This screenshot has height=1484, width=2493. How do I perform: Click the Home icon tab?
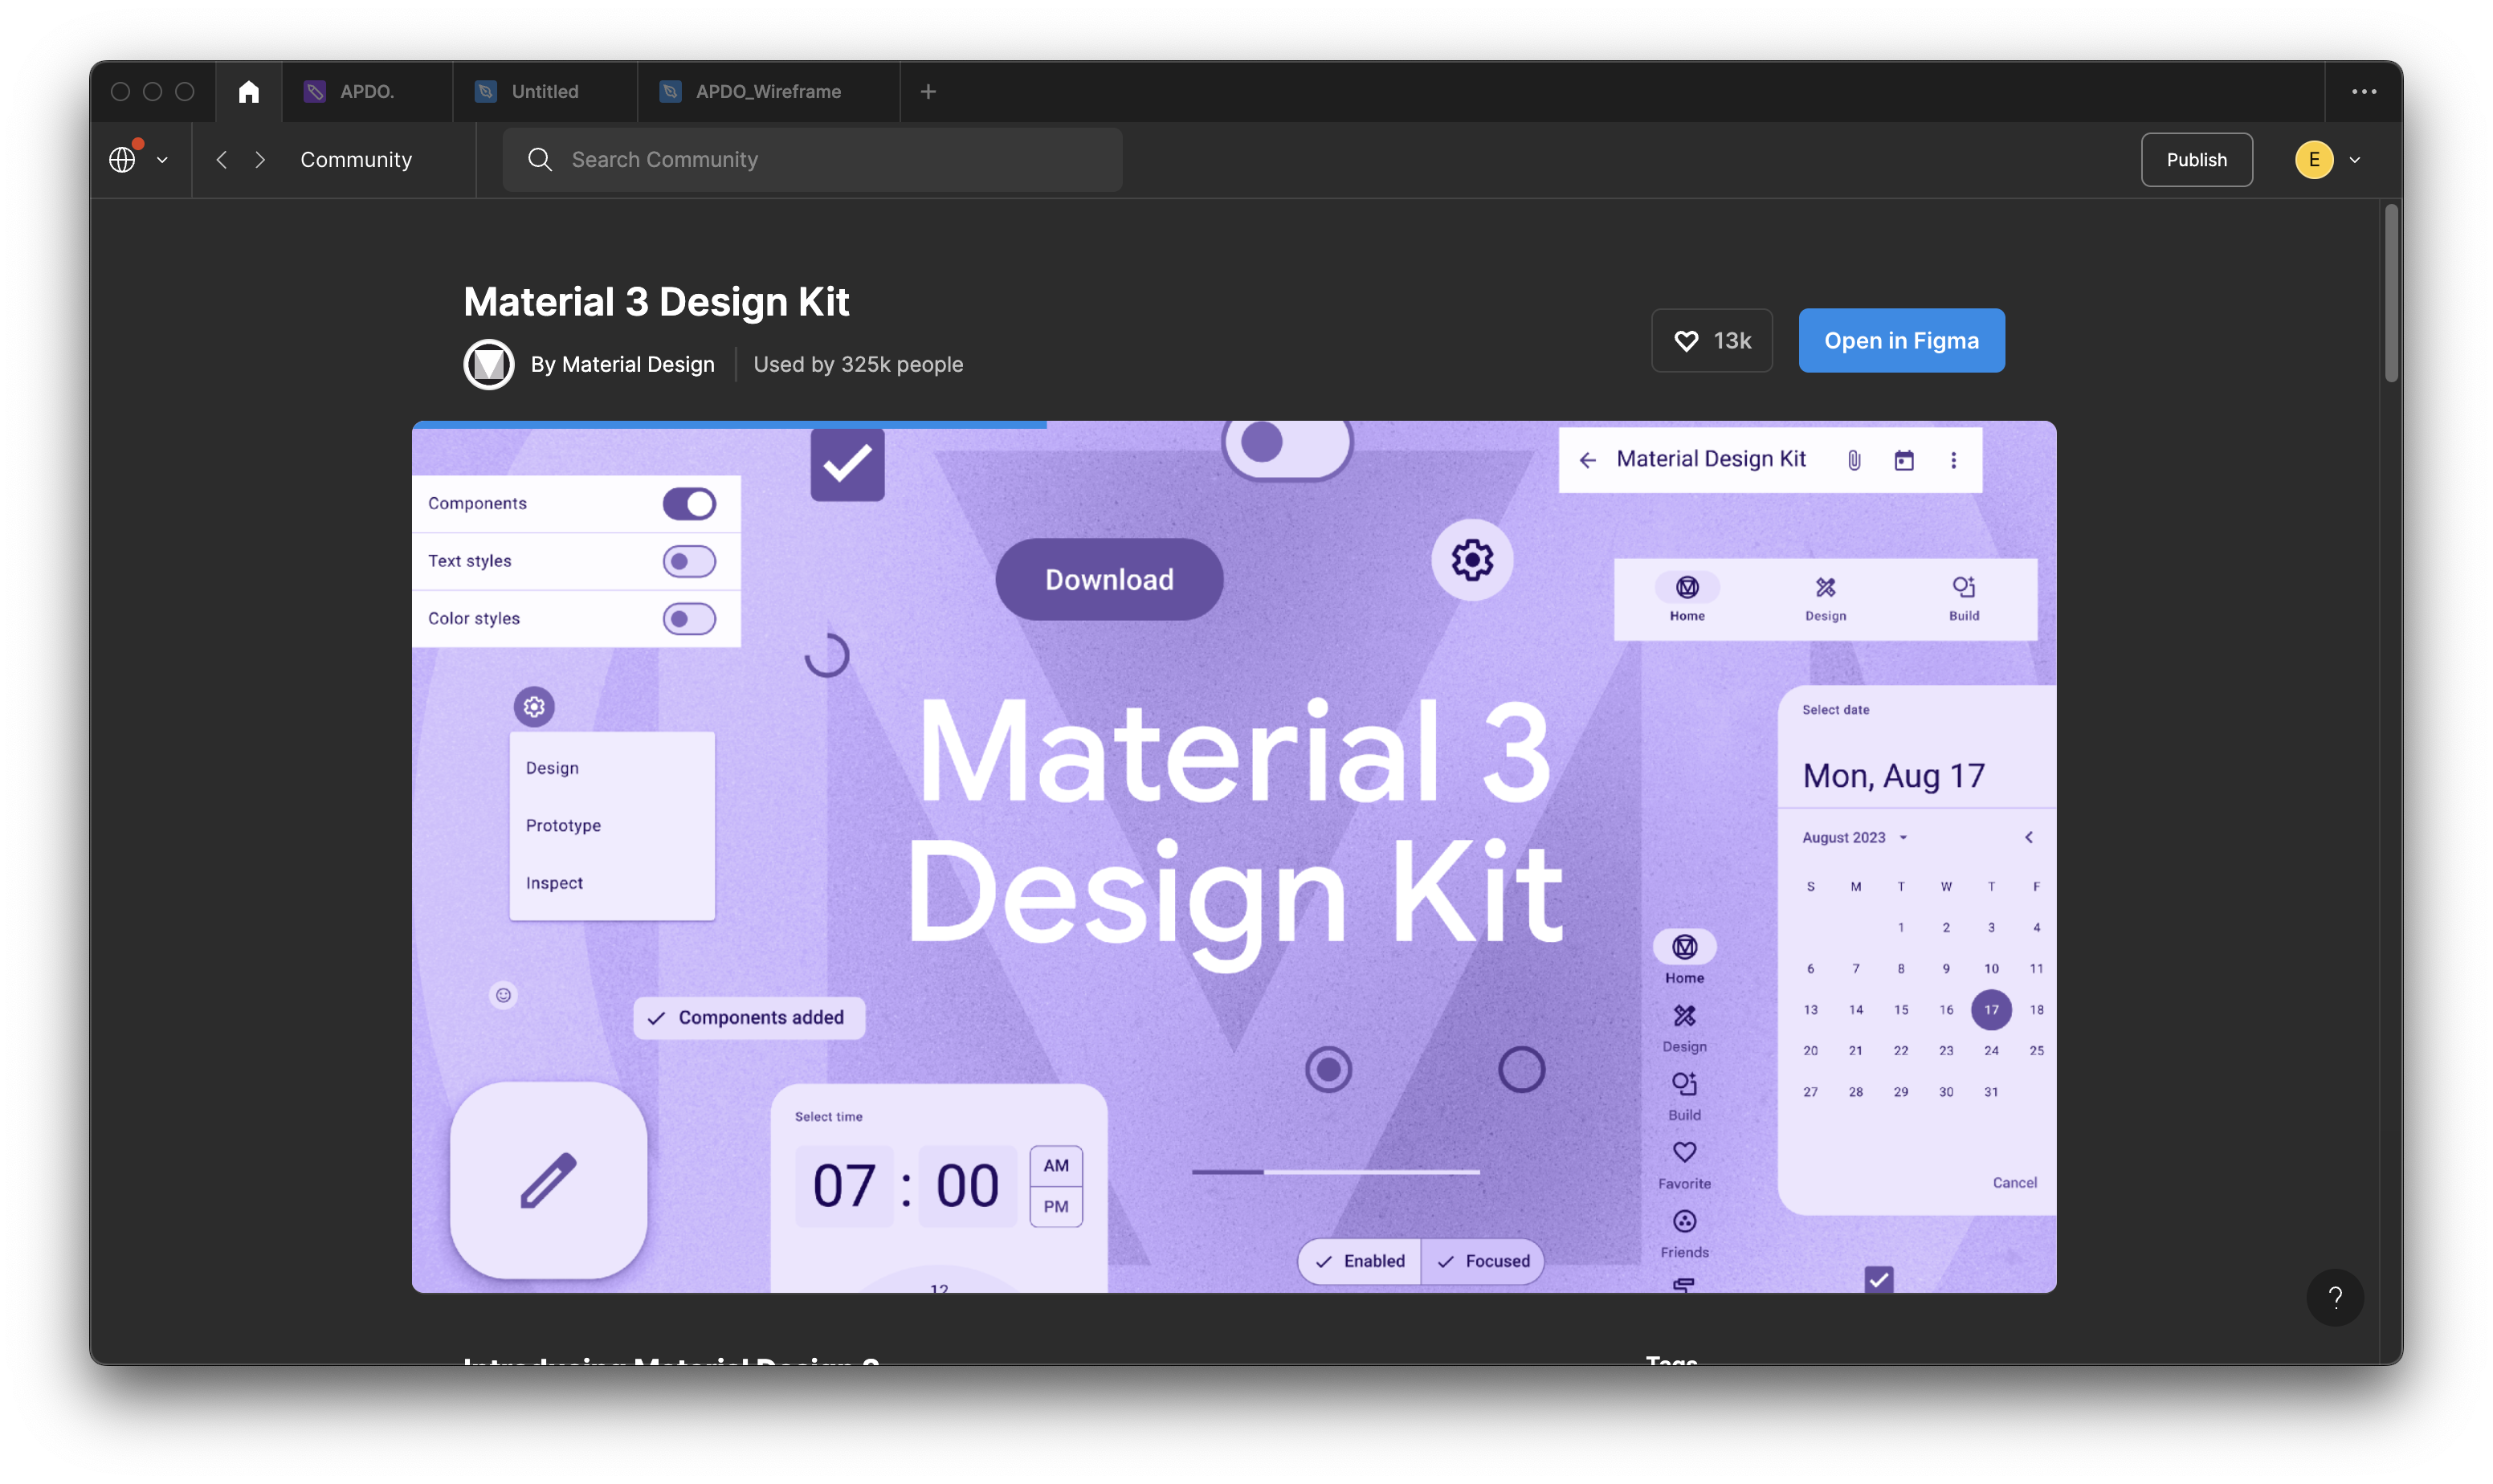[249, 92]
